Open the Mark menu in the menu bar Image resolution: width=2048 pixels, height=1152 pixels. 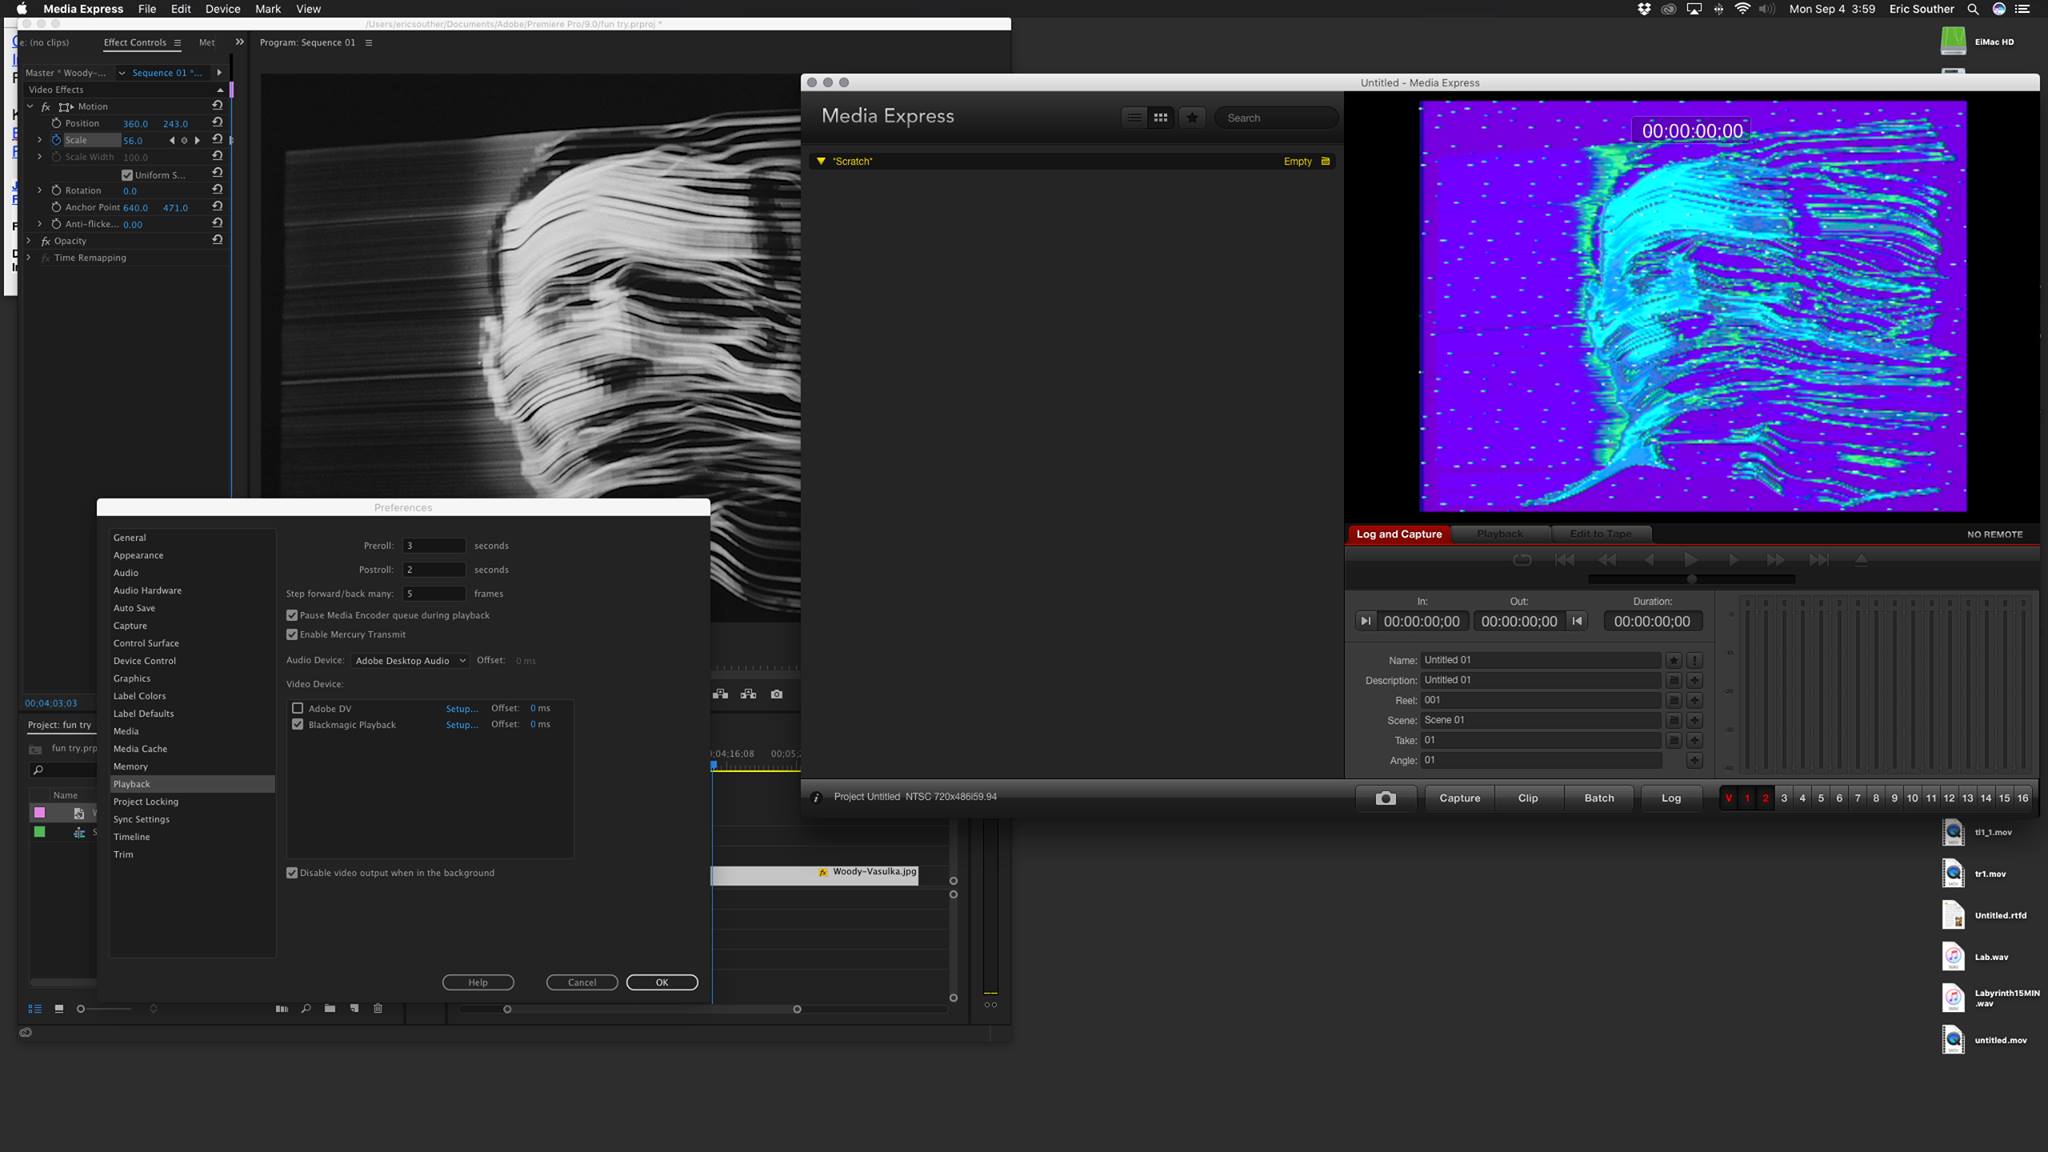[268, 9]
